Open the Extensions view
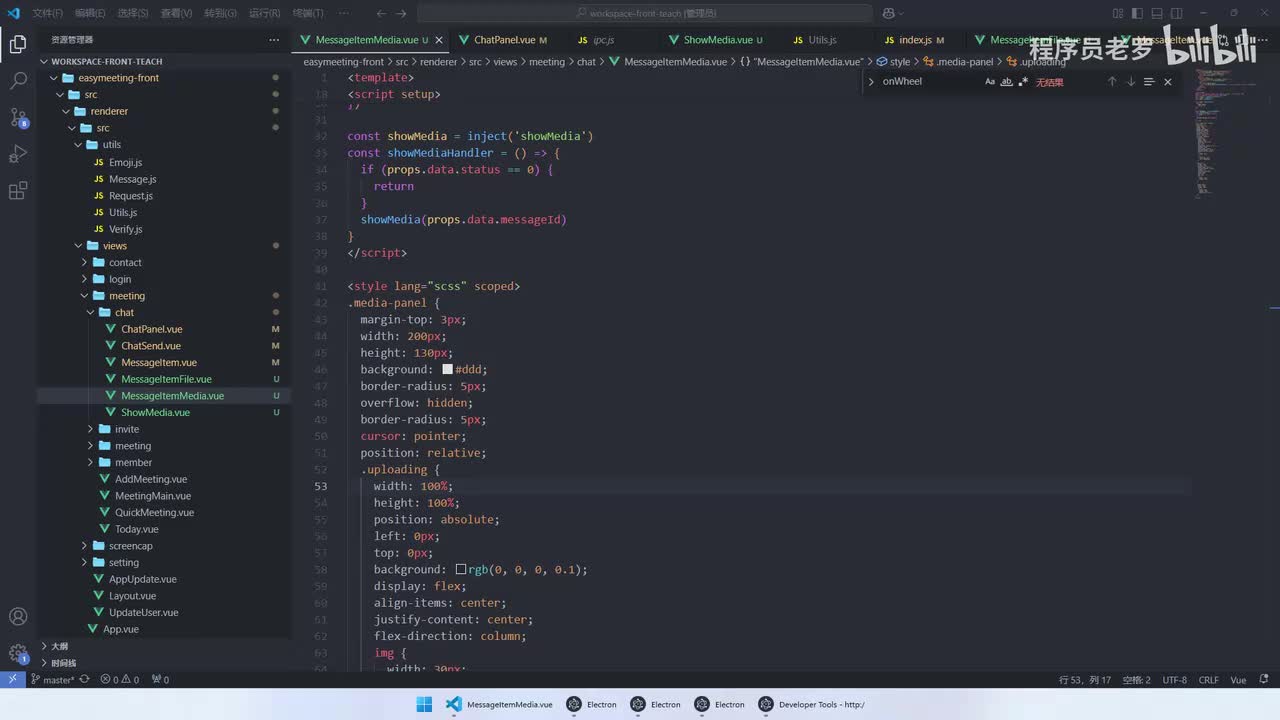1280x720 pixels. click(x=18, y=190)
